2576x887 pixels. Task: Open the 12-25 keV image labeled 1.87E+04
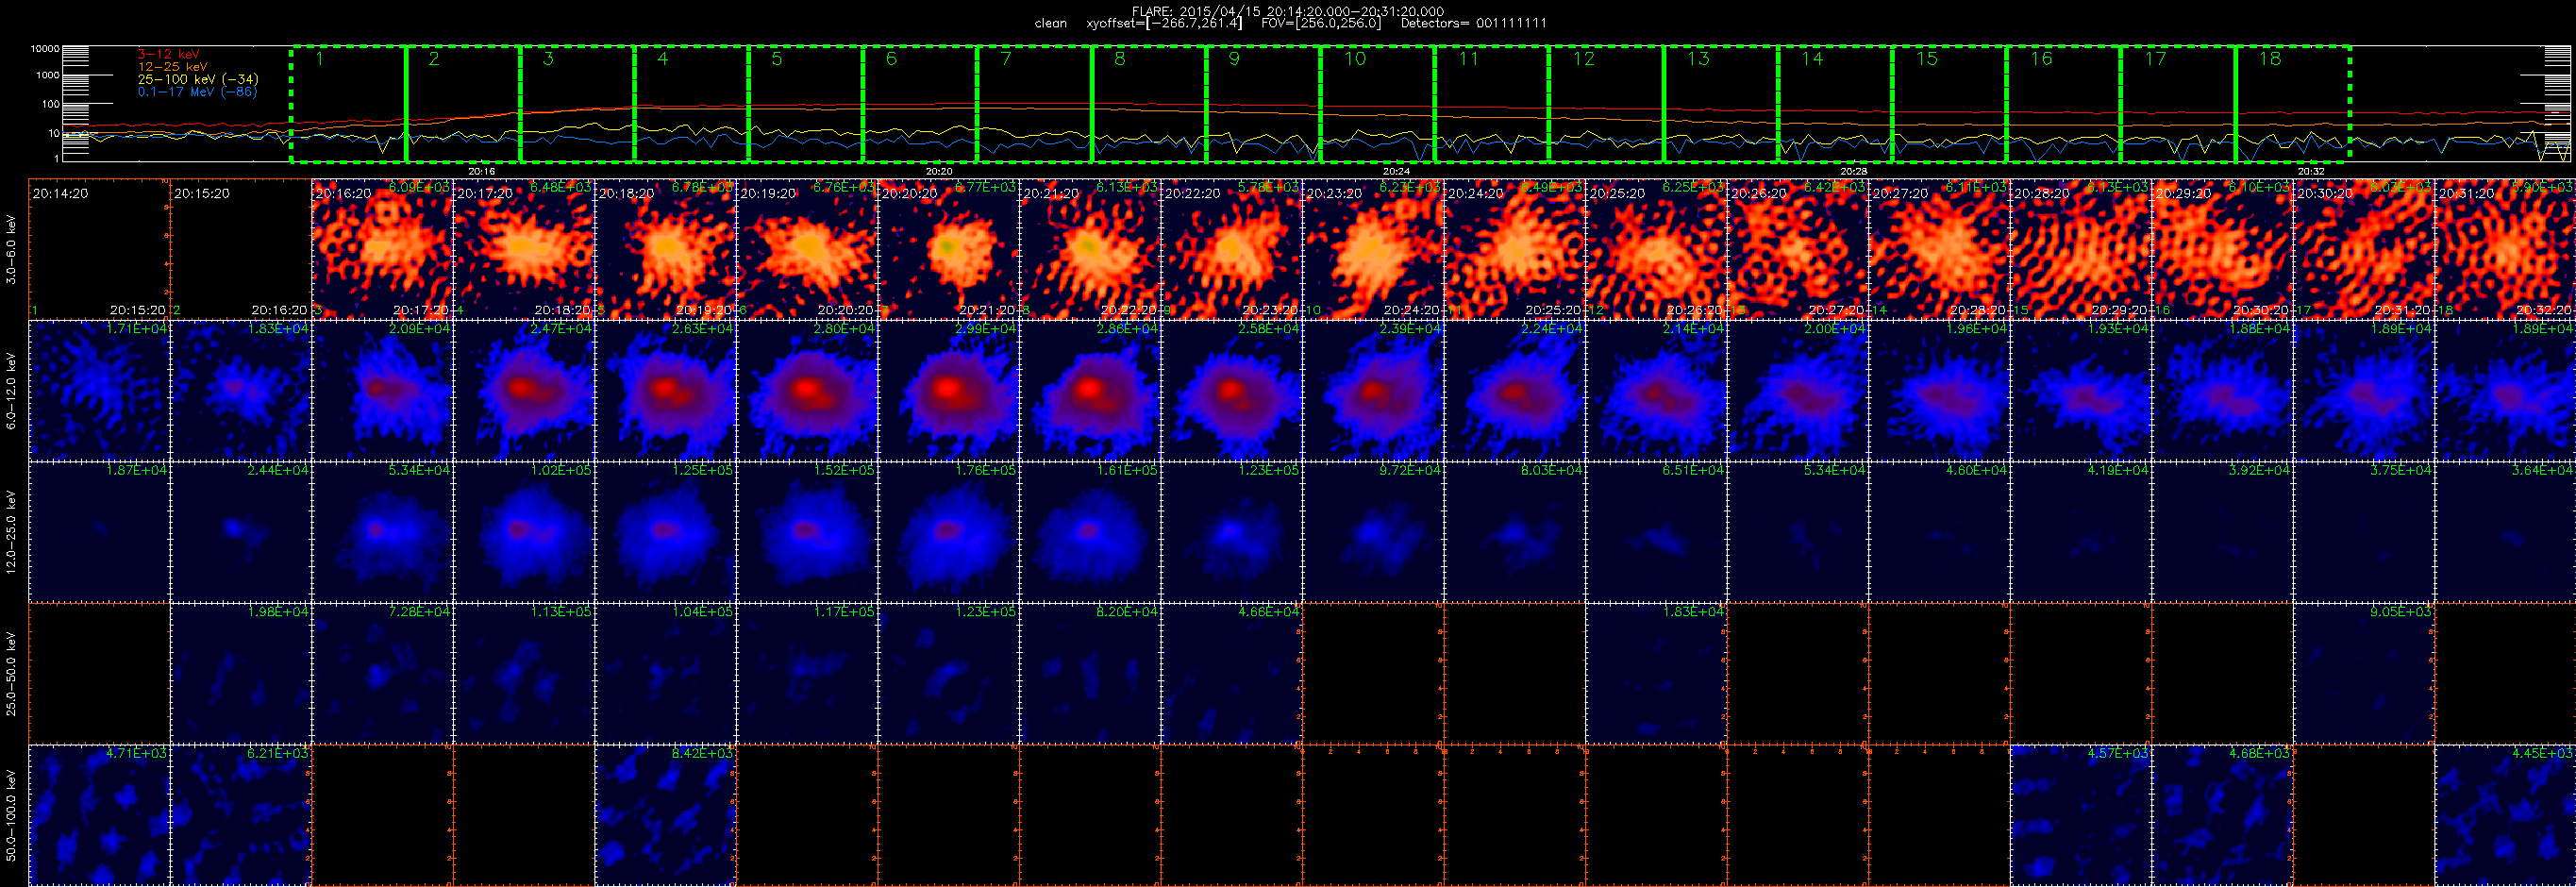99,532
